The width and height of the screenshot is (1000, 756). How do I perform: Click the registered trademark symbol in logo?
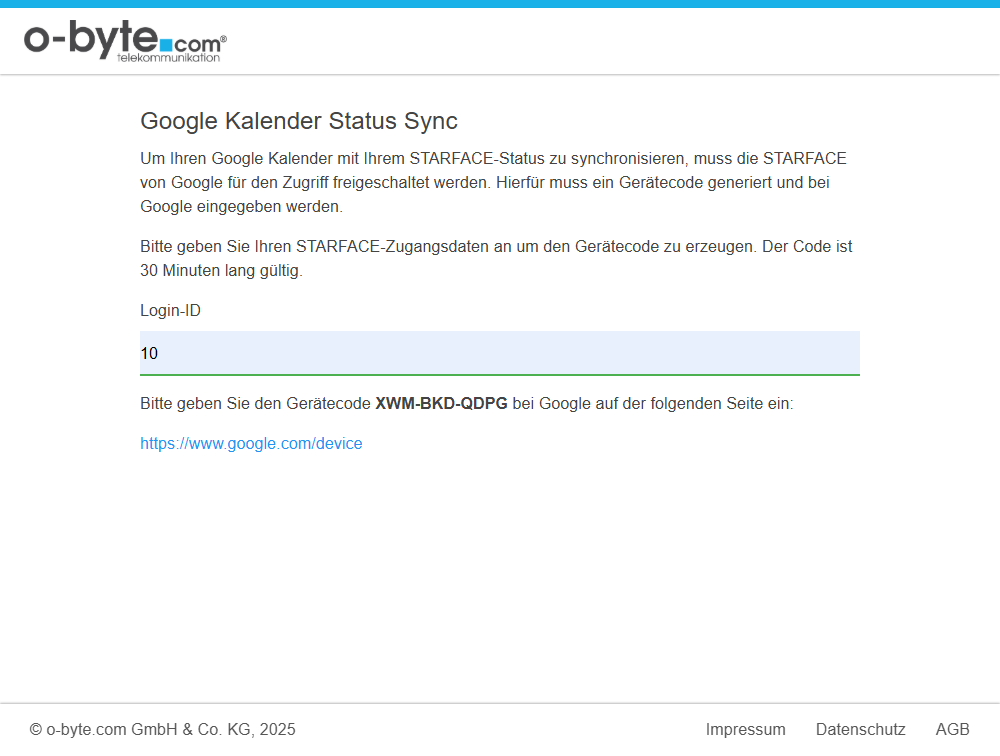click(223, 40)
